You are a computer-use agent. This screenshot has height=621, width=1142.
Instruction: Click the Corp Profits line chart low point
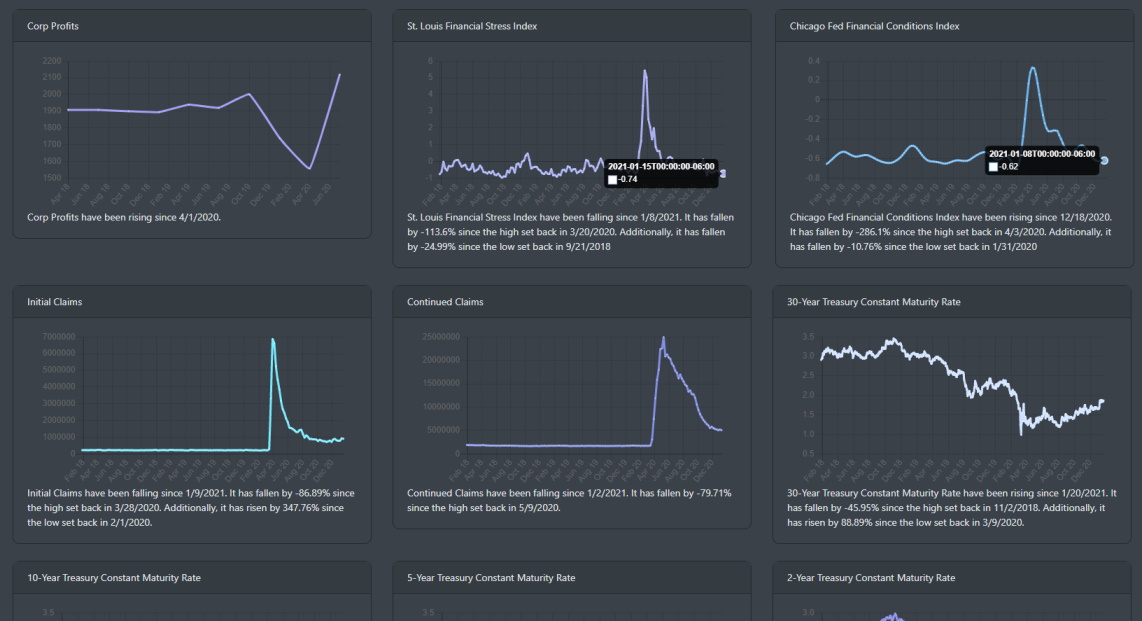pyautogui.click(x=310, y=168)
